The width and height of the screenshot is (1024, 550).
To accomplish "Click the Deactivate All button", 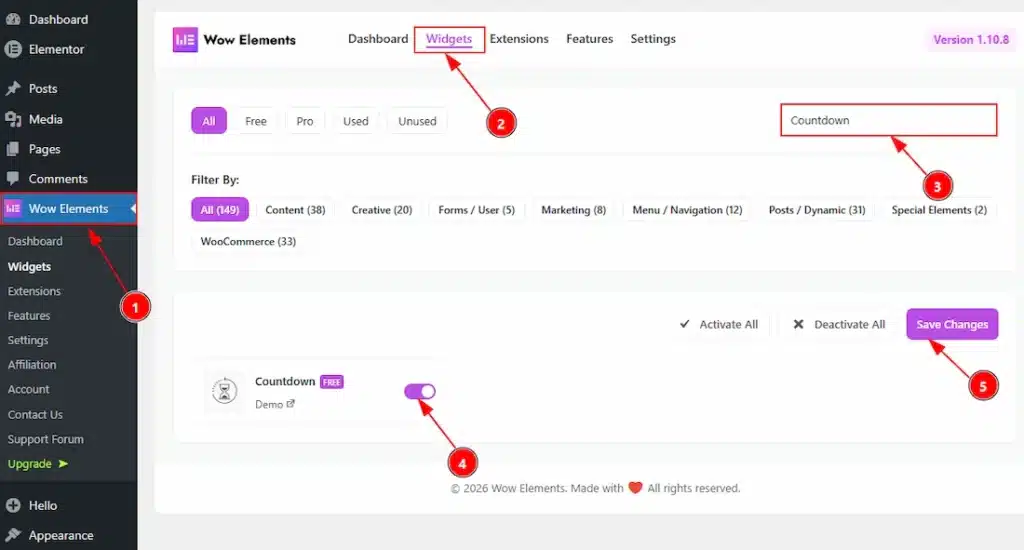I will [839, 324].
